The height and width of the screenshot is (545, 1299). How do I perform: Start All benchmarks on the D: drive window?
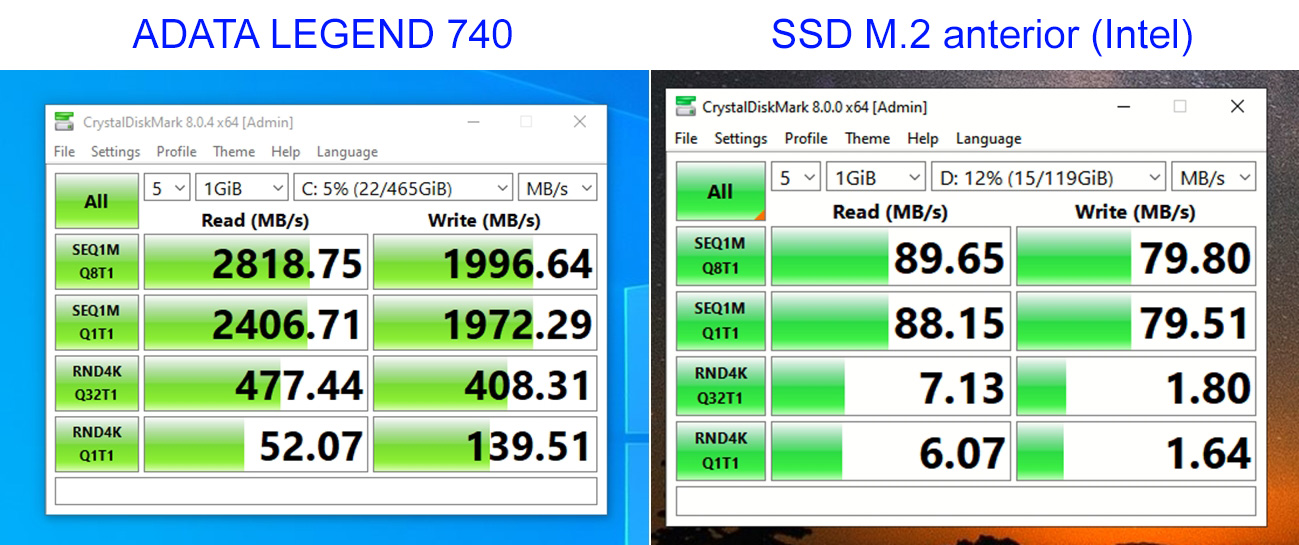[x=720, y=191]
